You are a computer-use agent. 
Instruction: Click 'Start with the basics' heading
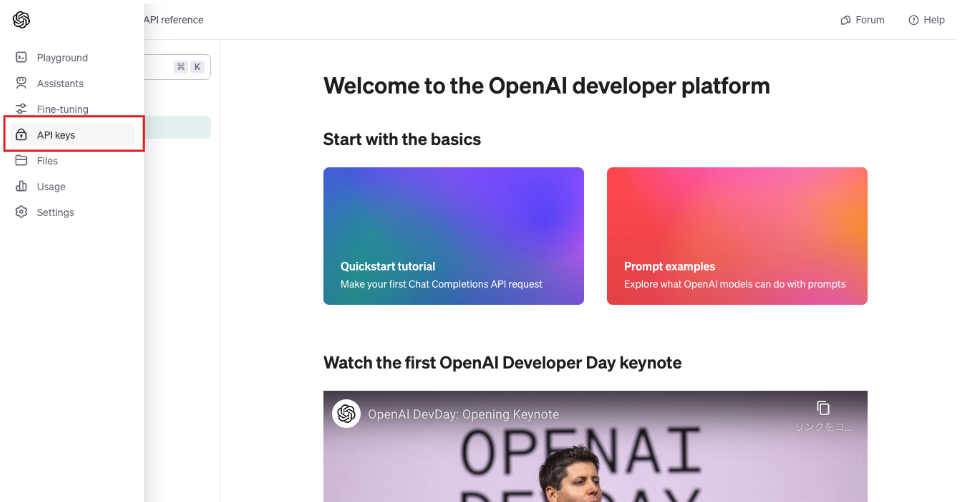[x=402, y=139]
